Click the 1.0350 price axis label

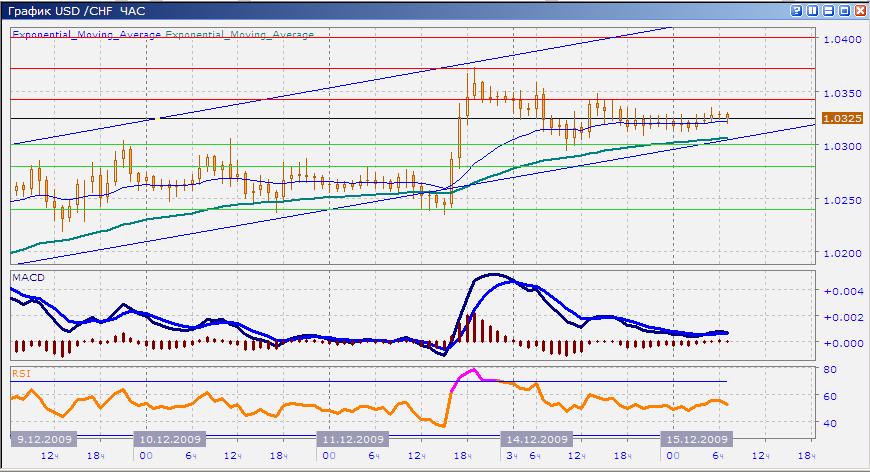843,93
